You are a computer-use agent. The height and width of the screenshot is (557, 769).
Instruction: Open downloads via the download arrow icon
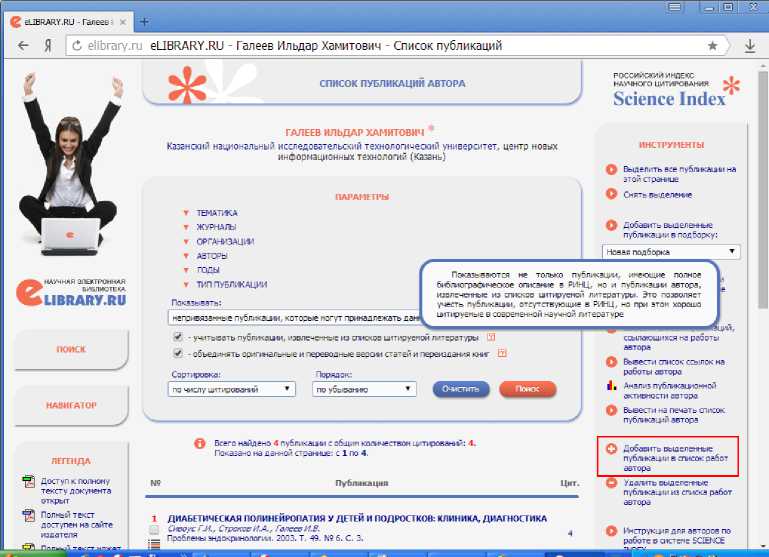pos(749,46)
